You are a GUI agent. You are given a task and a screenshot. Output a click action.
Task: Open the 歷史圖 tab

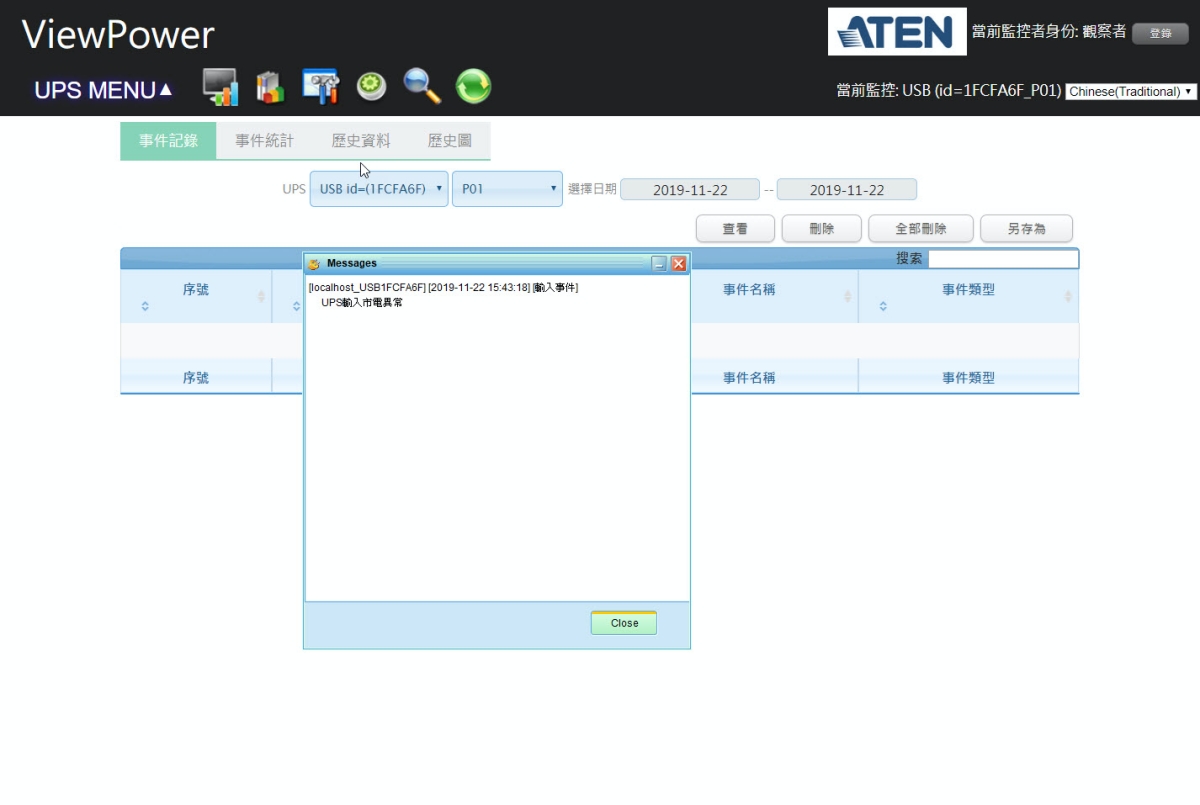(450, 141)
